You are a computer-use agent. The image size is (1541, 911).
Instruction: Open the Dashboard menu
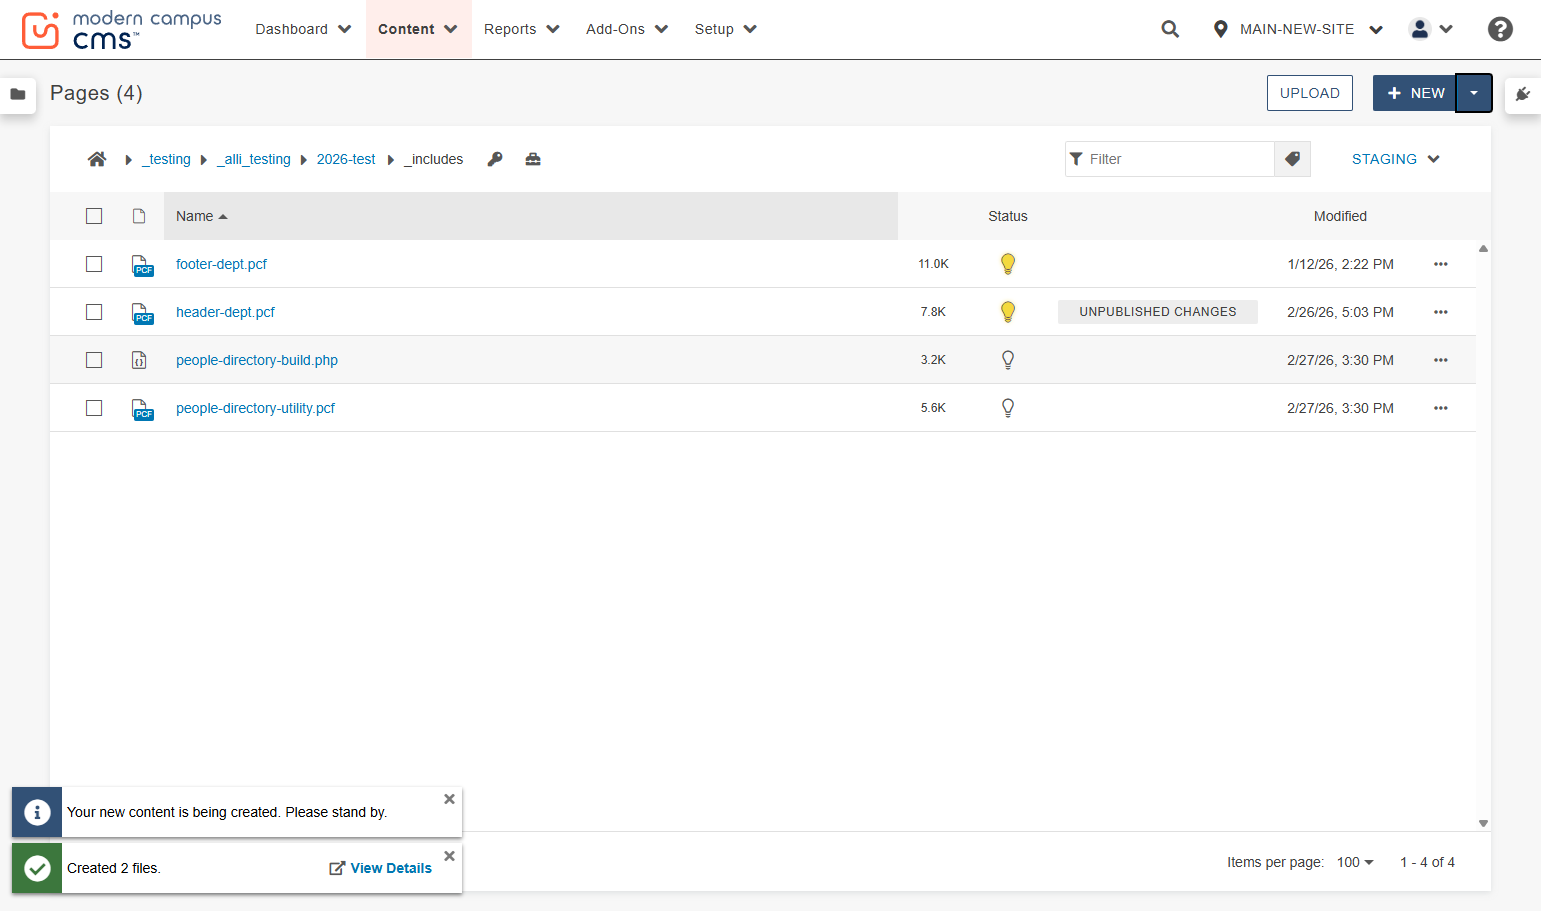(x=303, y=29)
